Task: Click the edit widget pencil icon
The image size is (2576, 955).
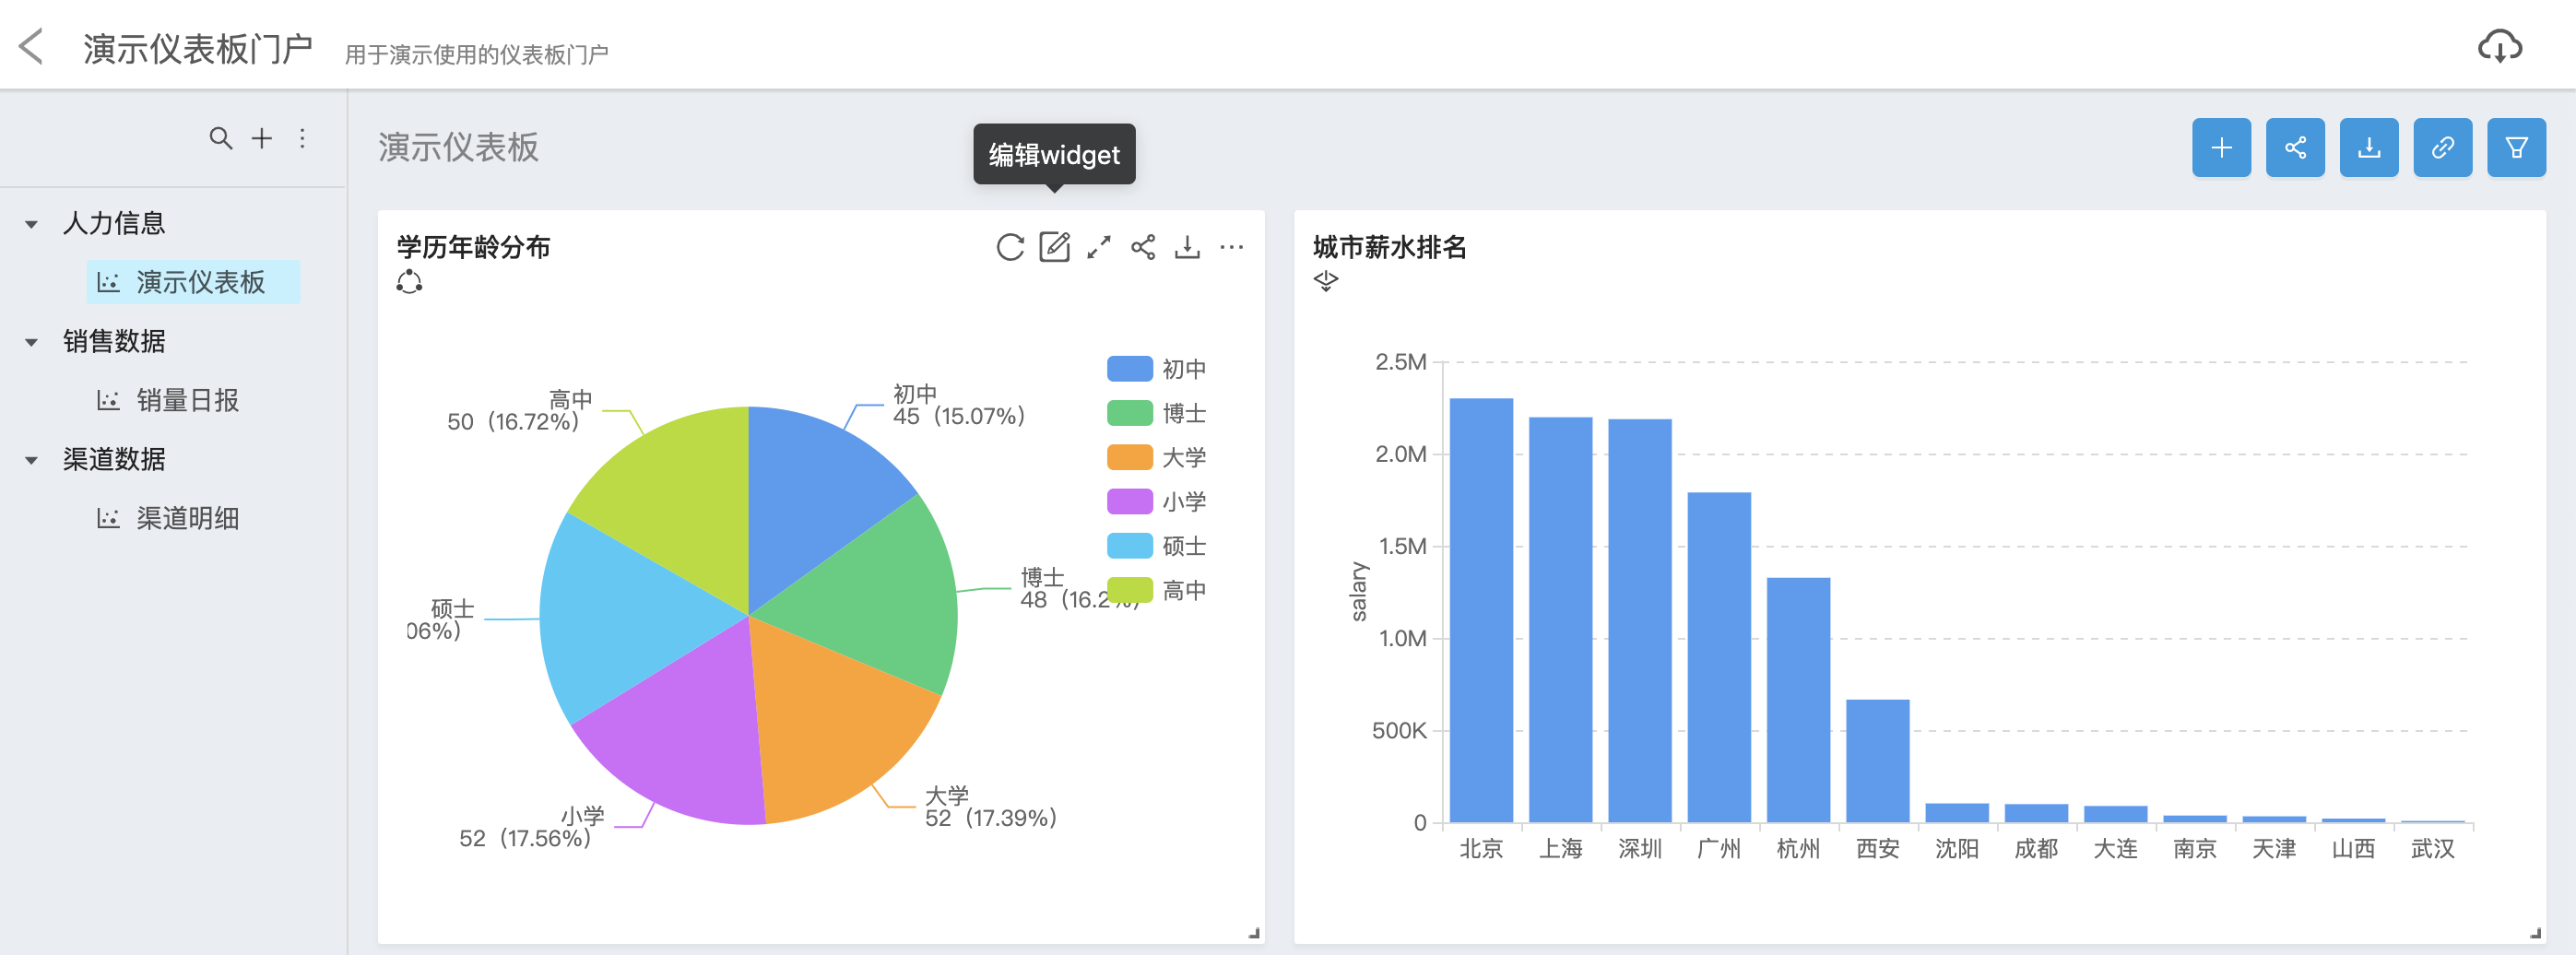Action: coord(1054,247)
